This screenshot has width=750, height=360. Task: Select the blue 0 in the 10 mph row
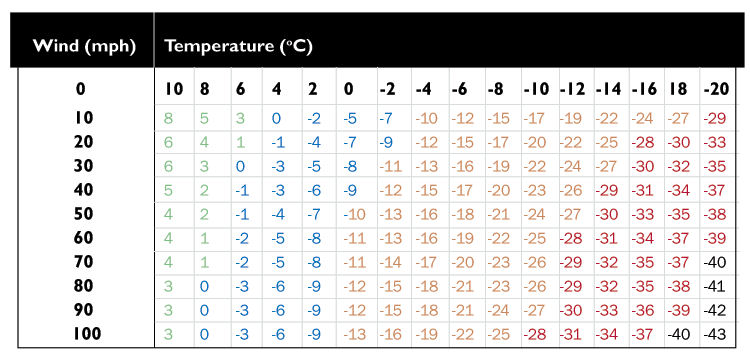(276, 118)
